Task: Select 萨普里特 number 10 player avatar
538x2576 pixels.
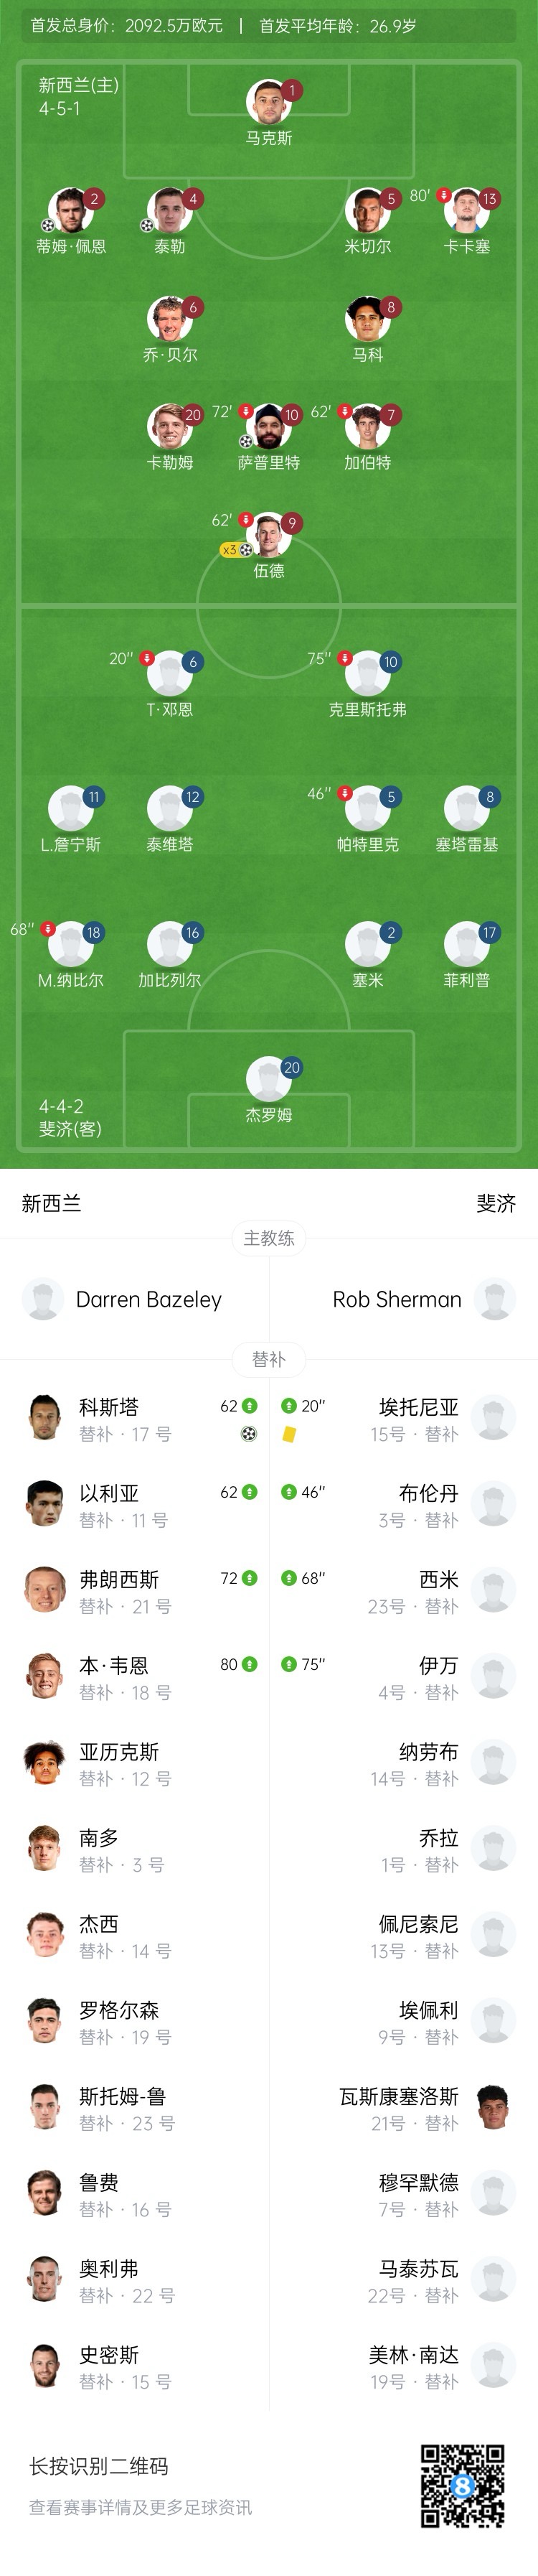Action: coord(267,427)
